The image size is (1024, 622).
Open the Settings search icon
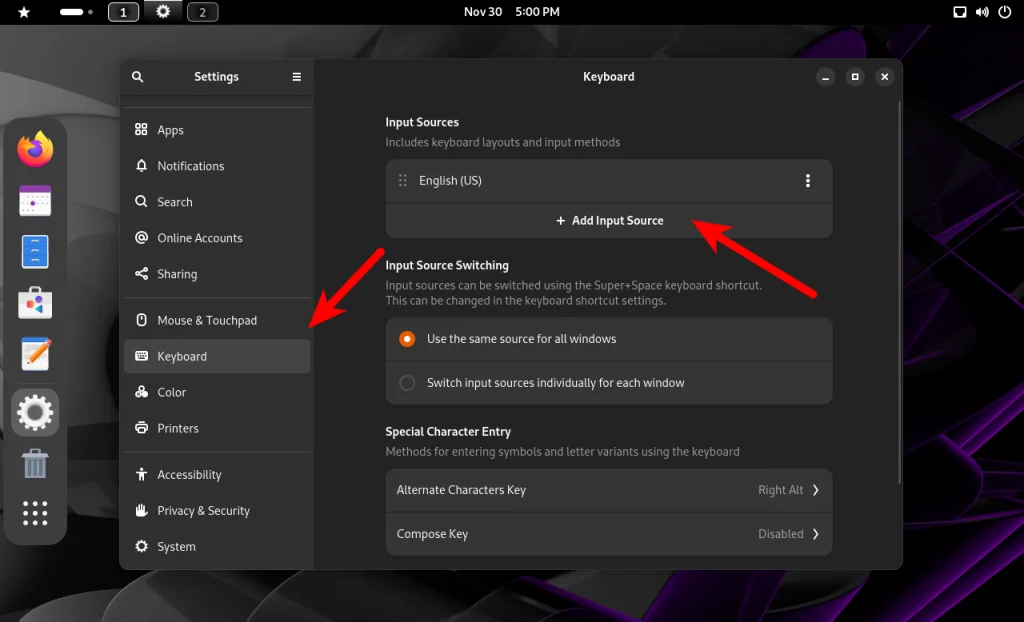[x=137, y=76]
